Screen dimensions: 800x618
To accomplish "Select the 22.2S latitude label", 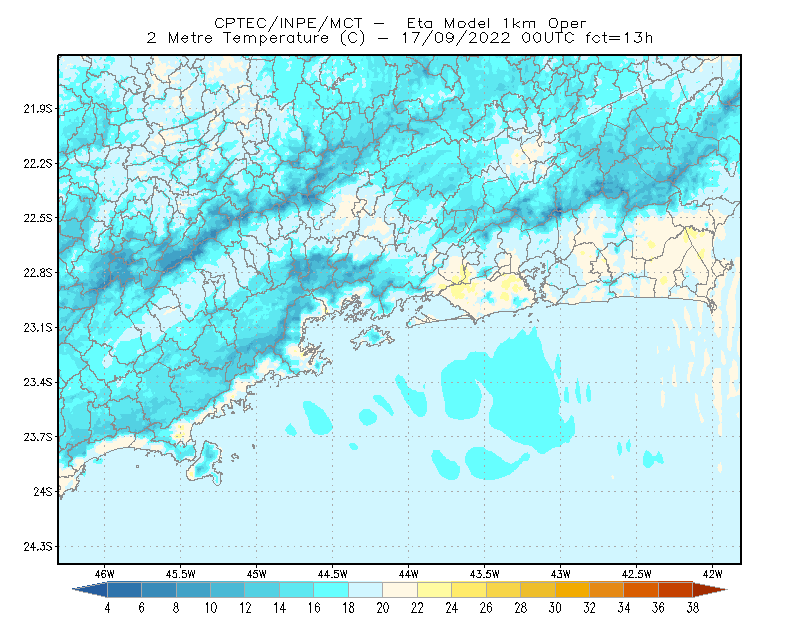I will pos(38,163).
